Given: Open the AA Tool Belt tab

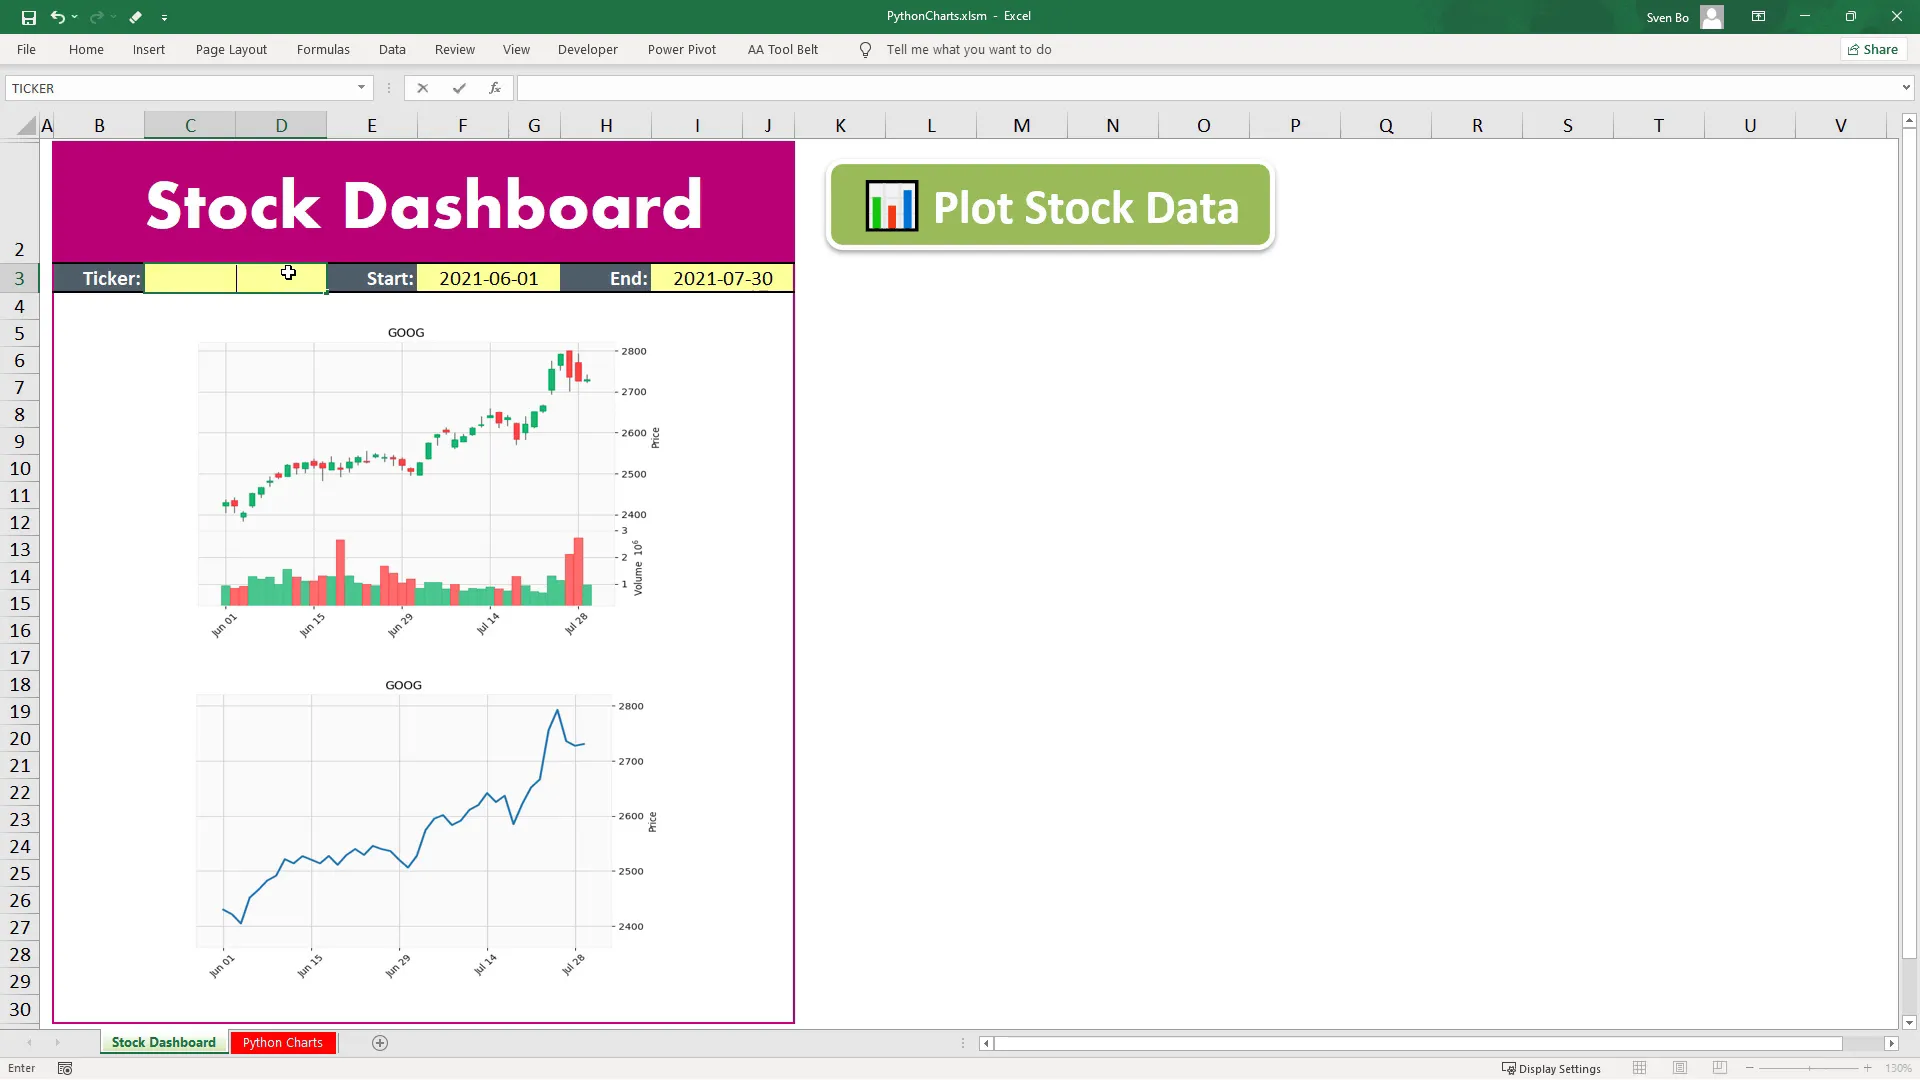Looking at the screenshot, I should pyautogui.click(x=783, y=49).
